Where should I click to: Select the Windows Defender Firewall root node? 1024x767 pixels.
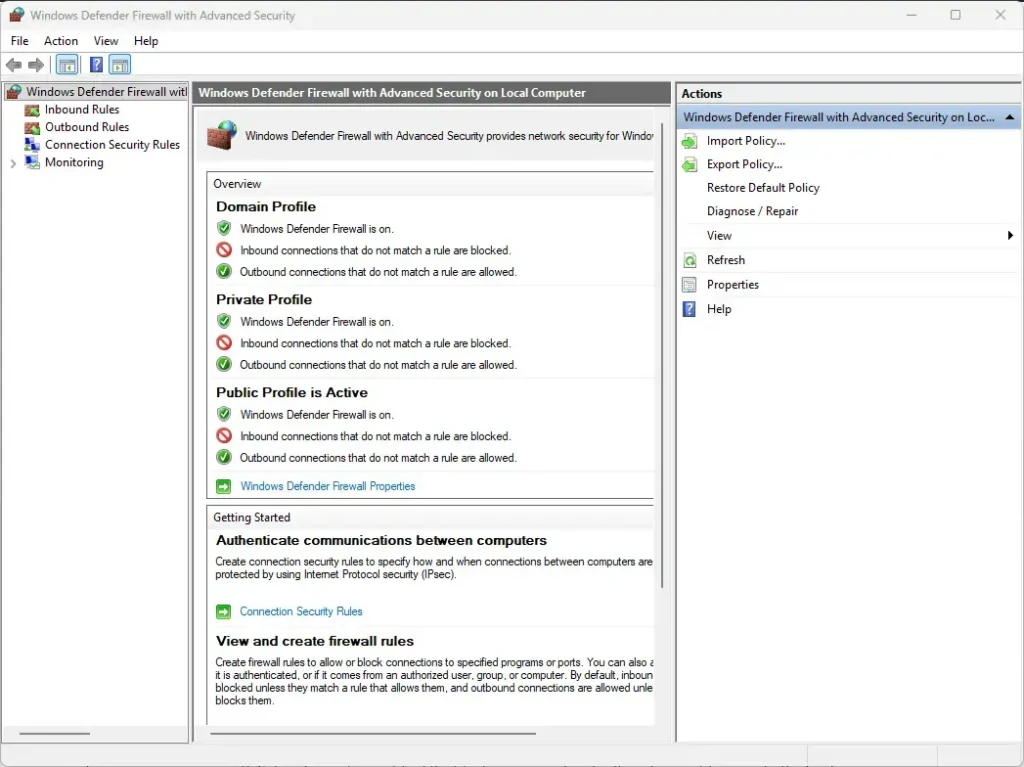tap(106, 92)
